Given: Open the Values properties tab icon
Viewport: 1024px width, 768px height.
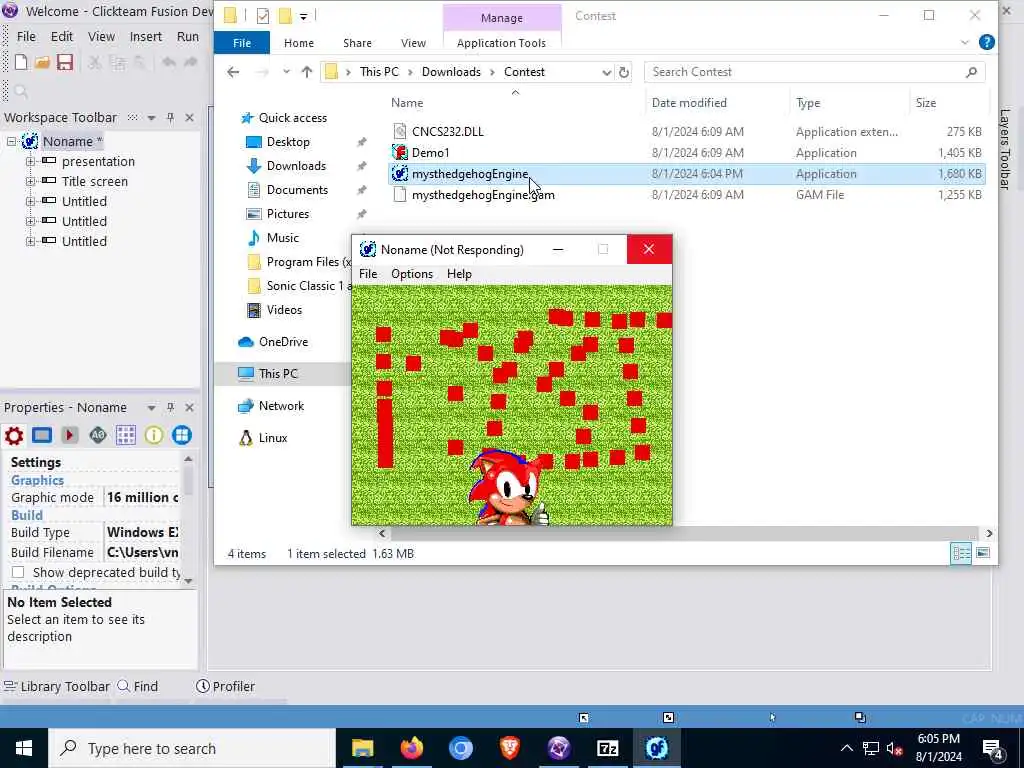Looking at the screenshot, I should click(x=98, y=435).
